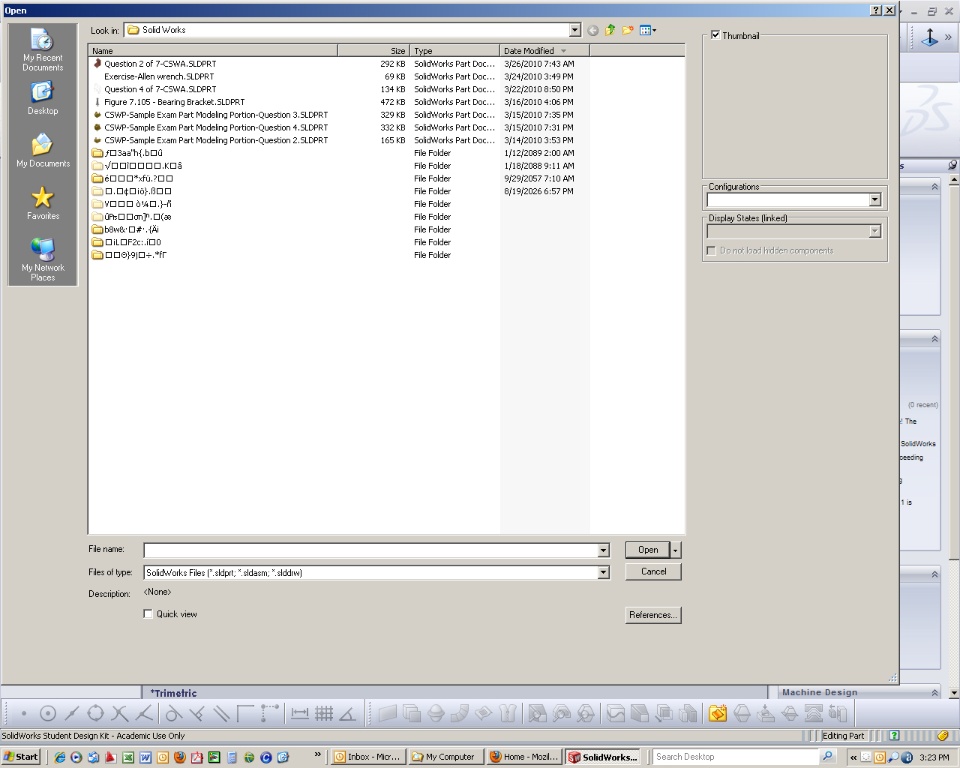Viewport: 960px width, 768px height.
Task: Click the Open button
Action: click(648, 550)
